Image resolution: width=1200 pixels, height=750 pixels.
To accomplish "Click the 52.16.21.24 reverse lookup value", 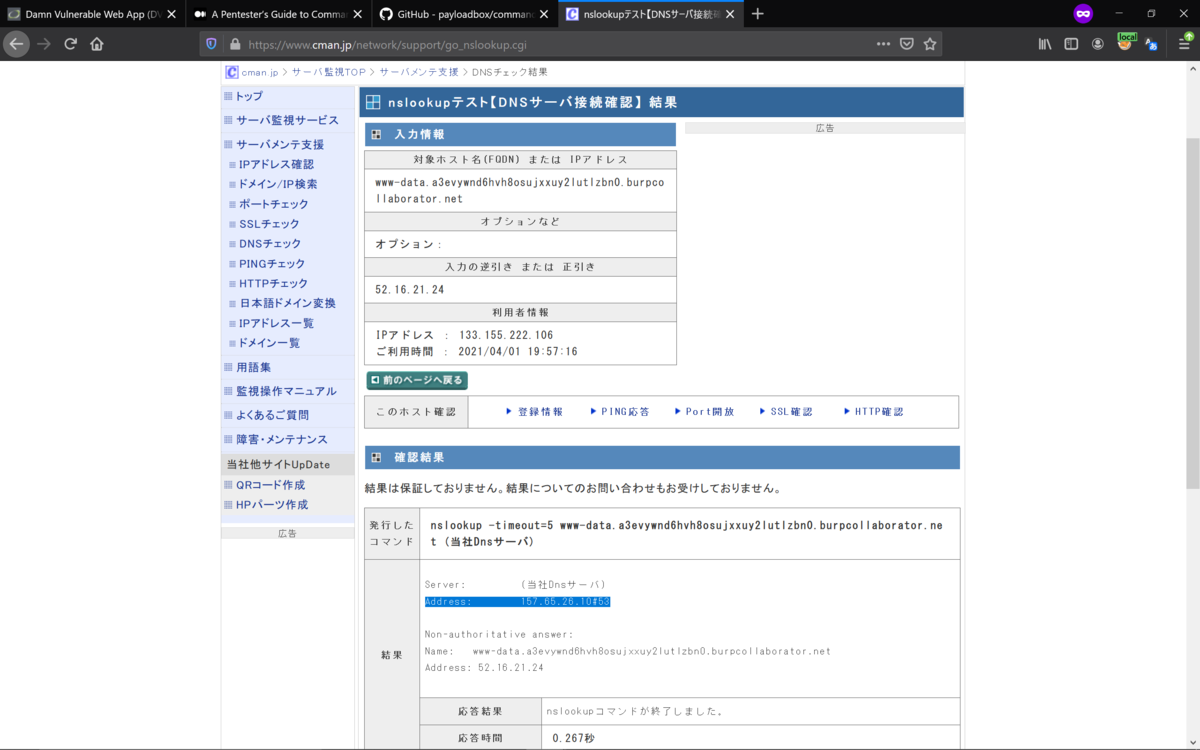I will click(x=409, y=290).
